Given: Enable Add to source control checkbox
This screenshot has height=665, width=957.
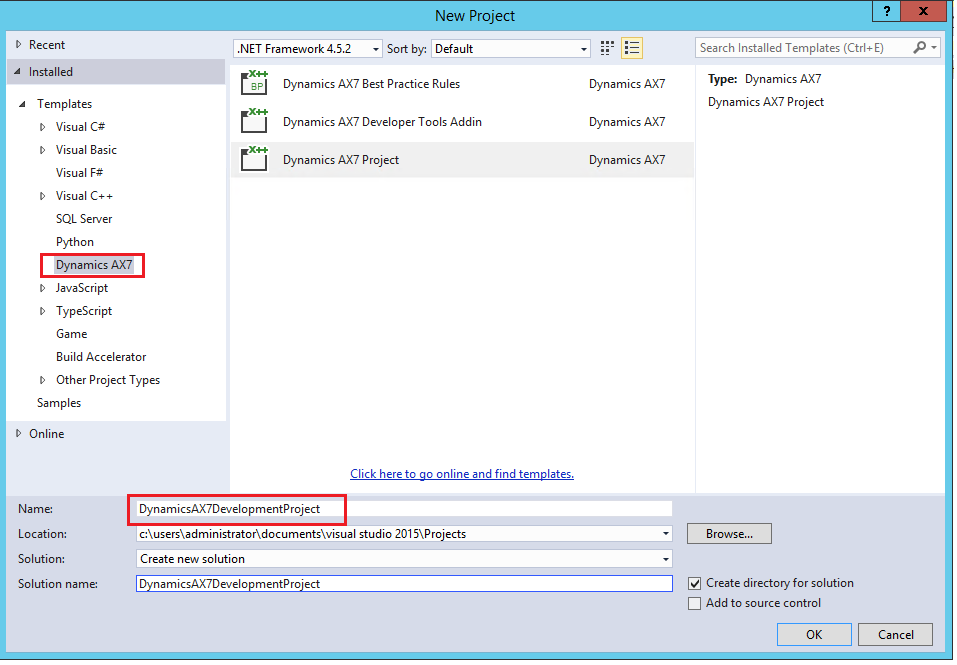Looking at the screenshot, I should pos(695,603).
